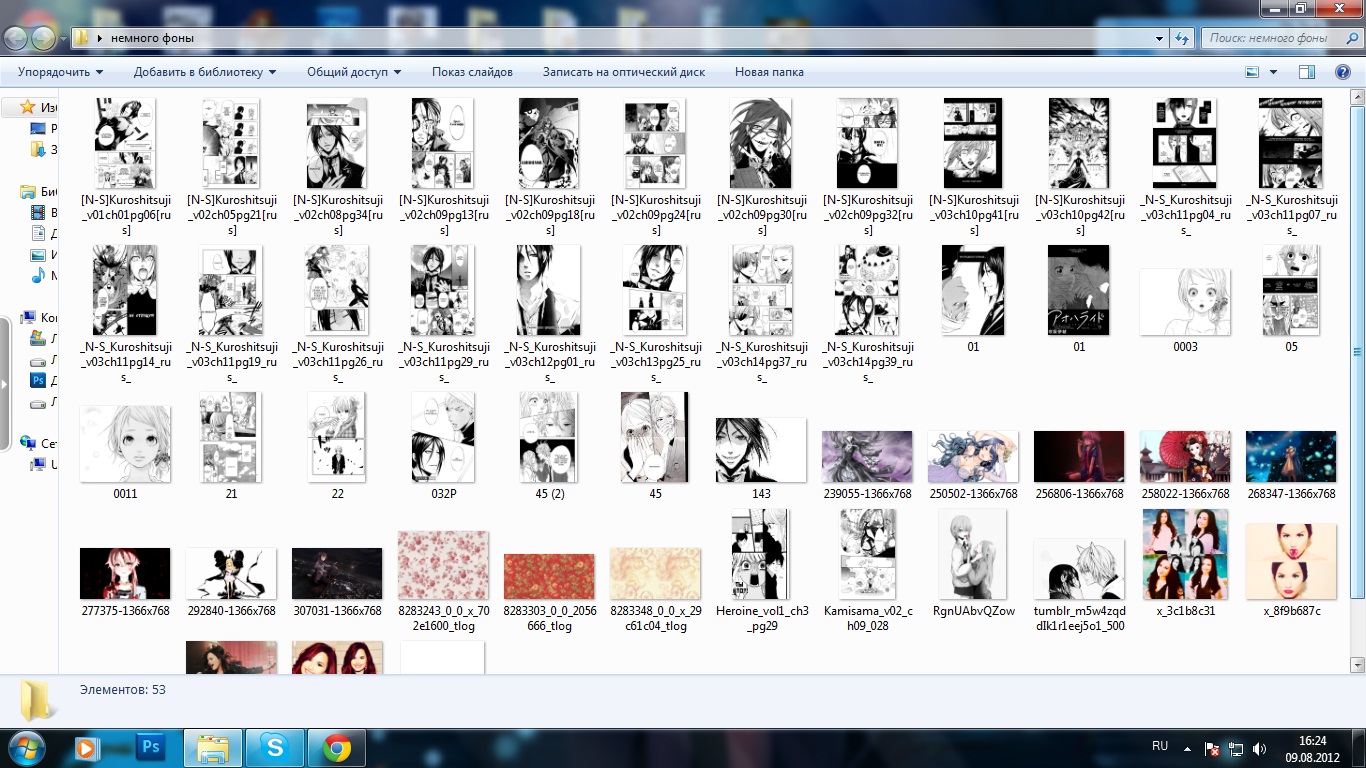This screenshot has width=1366, height=768.
Task: Select the thumbnail of 239055-1366x768
Action: point(867,457)
